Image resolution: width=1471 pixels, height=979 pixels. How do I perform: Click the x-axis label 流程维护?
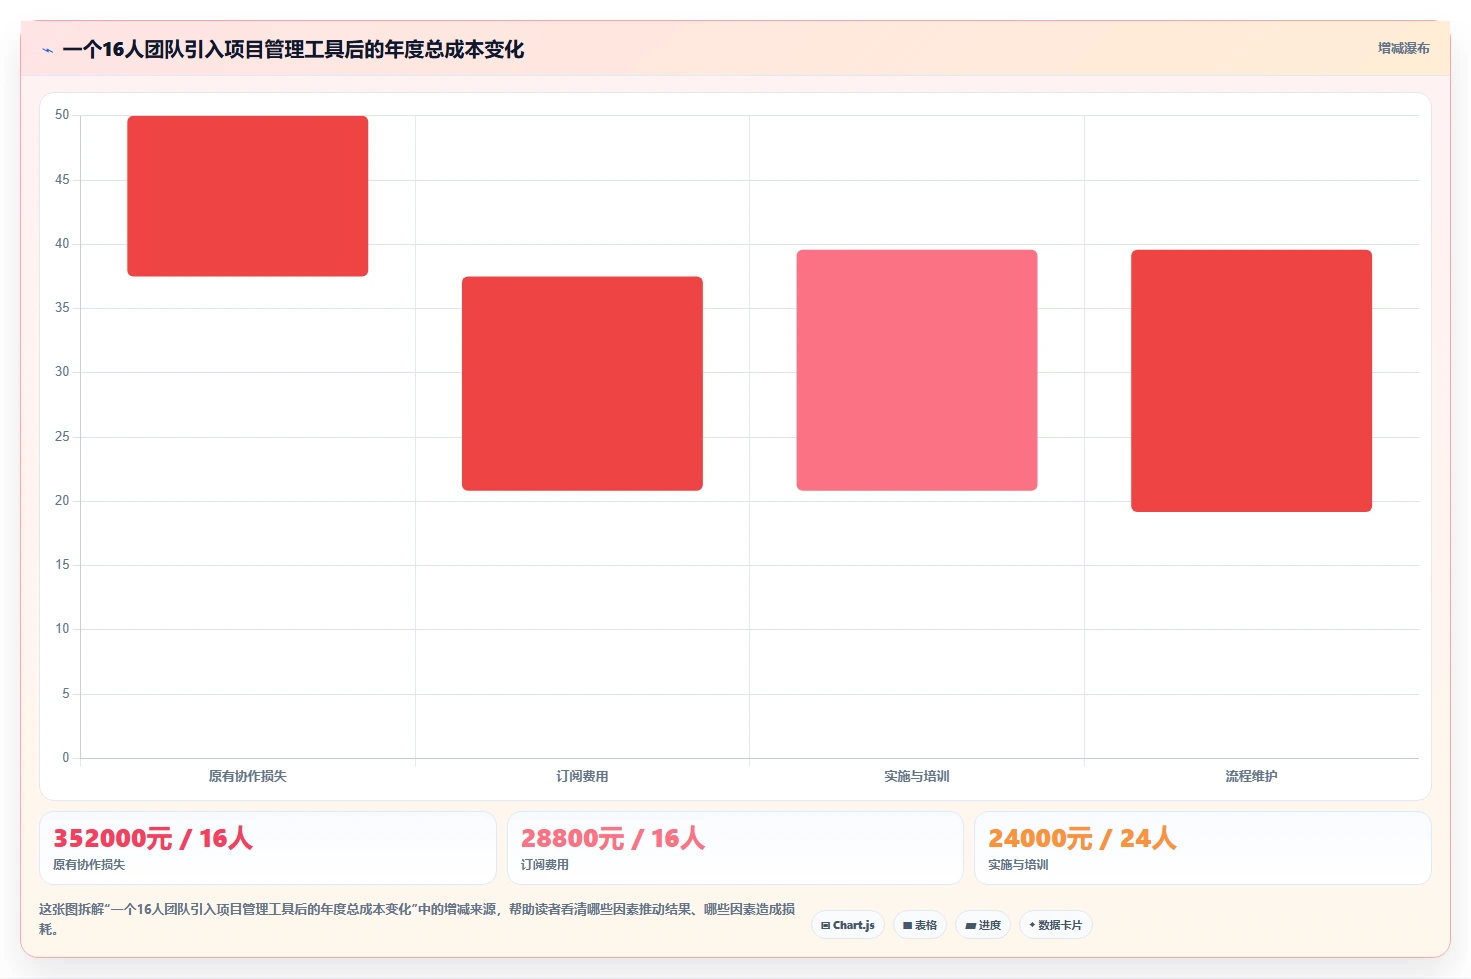click(1251, 776)
